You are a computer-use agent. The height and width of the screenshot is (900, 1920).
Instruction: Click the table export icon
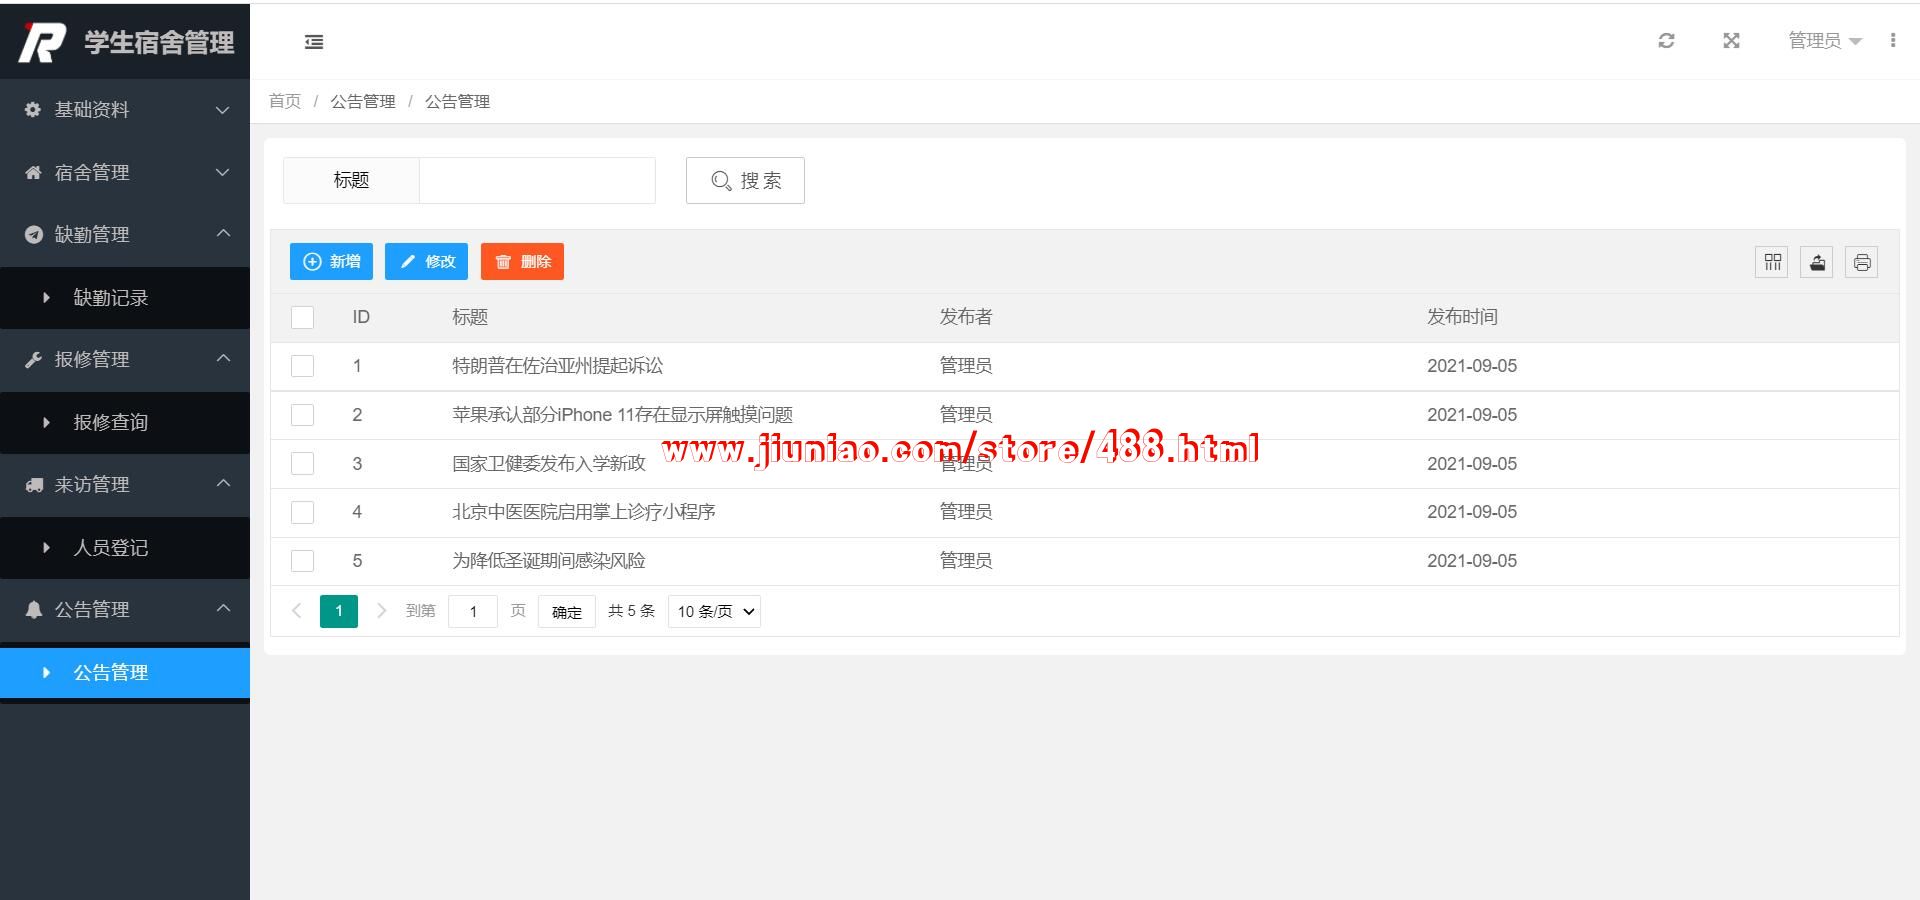point(1817,262)
